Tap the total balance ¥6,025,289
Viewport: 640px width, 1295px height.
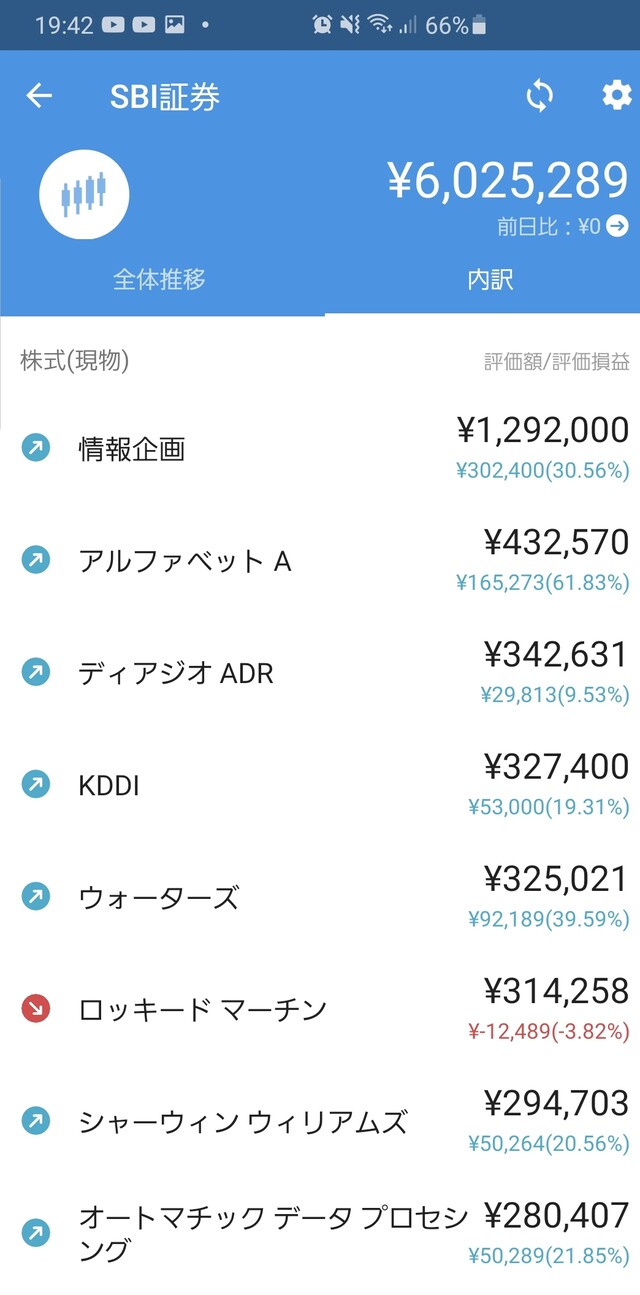(x=508, y=181)
